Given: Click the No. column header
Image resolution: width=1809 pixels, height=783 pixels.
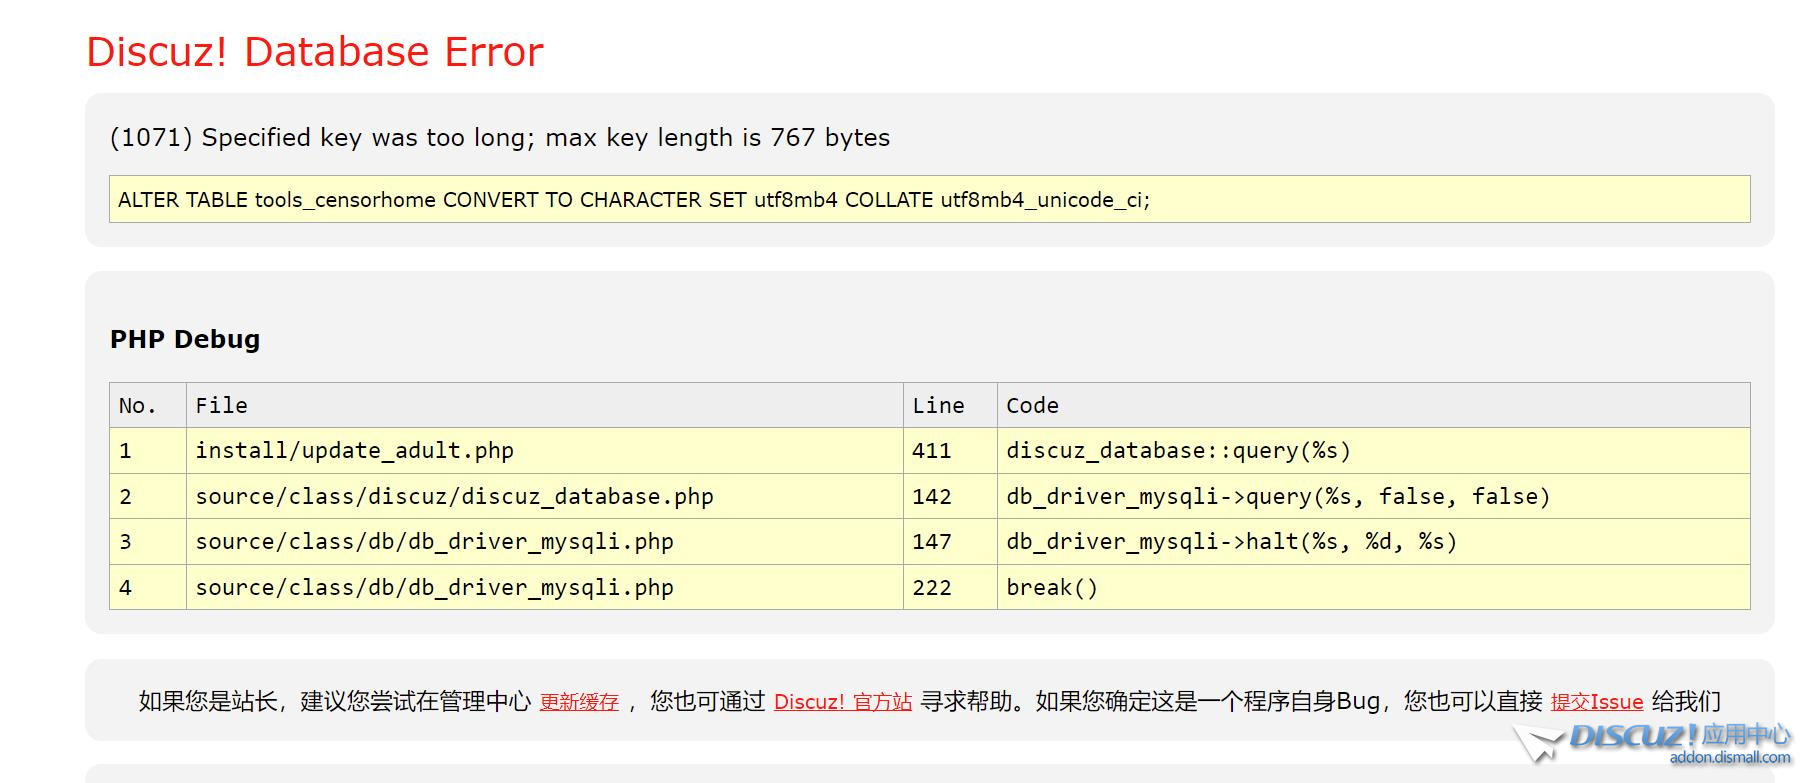Looking at the screenshot, I should [138, 406].
